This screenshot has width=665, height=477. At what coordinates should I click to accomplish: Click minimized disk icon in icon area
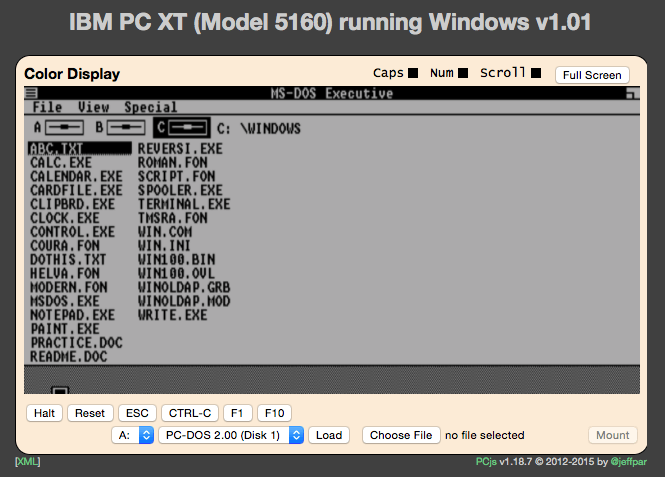(x=60, y=390)
